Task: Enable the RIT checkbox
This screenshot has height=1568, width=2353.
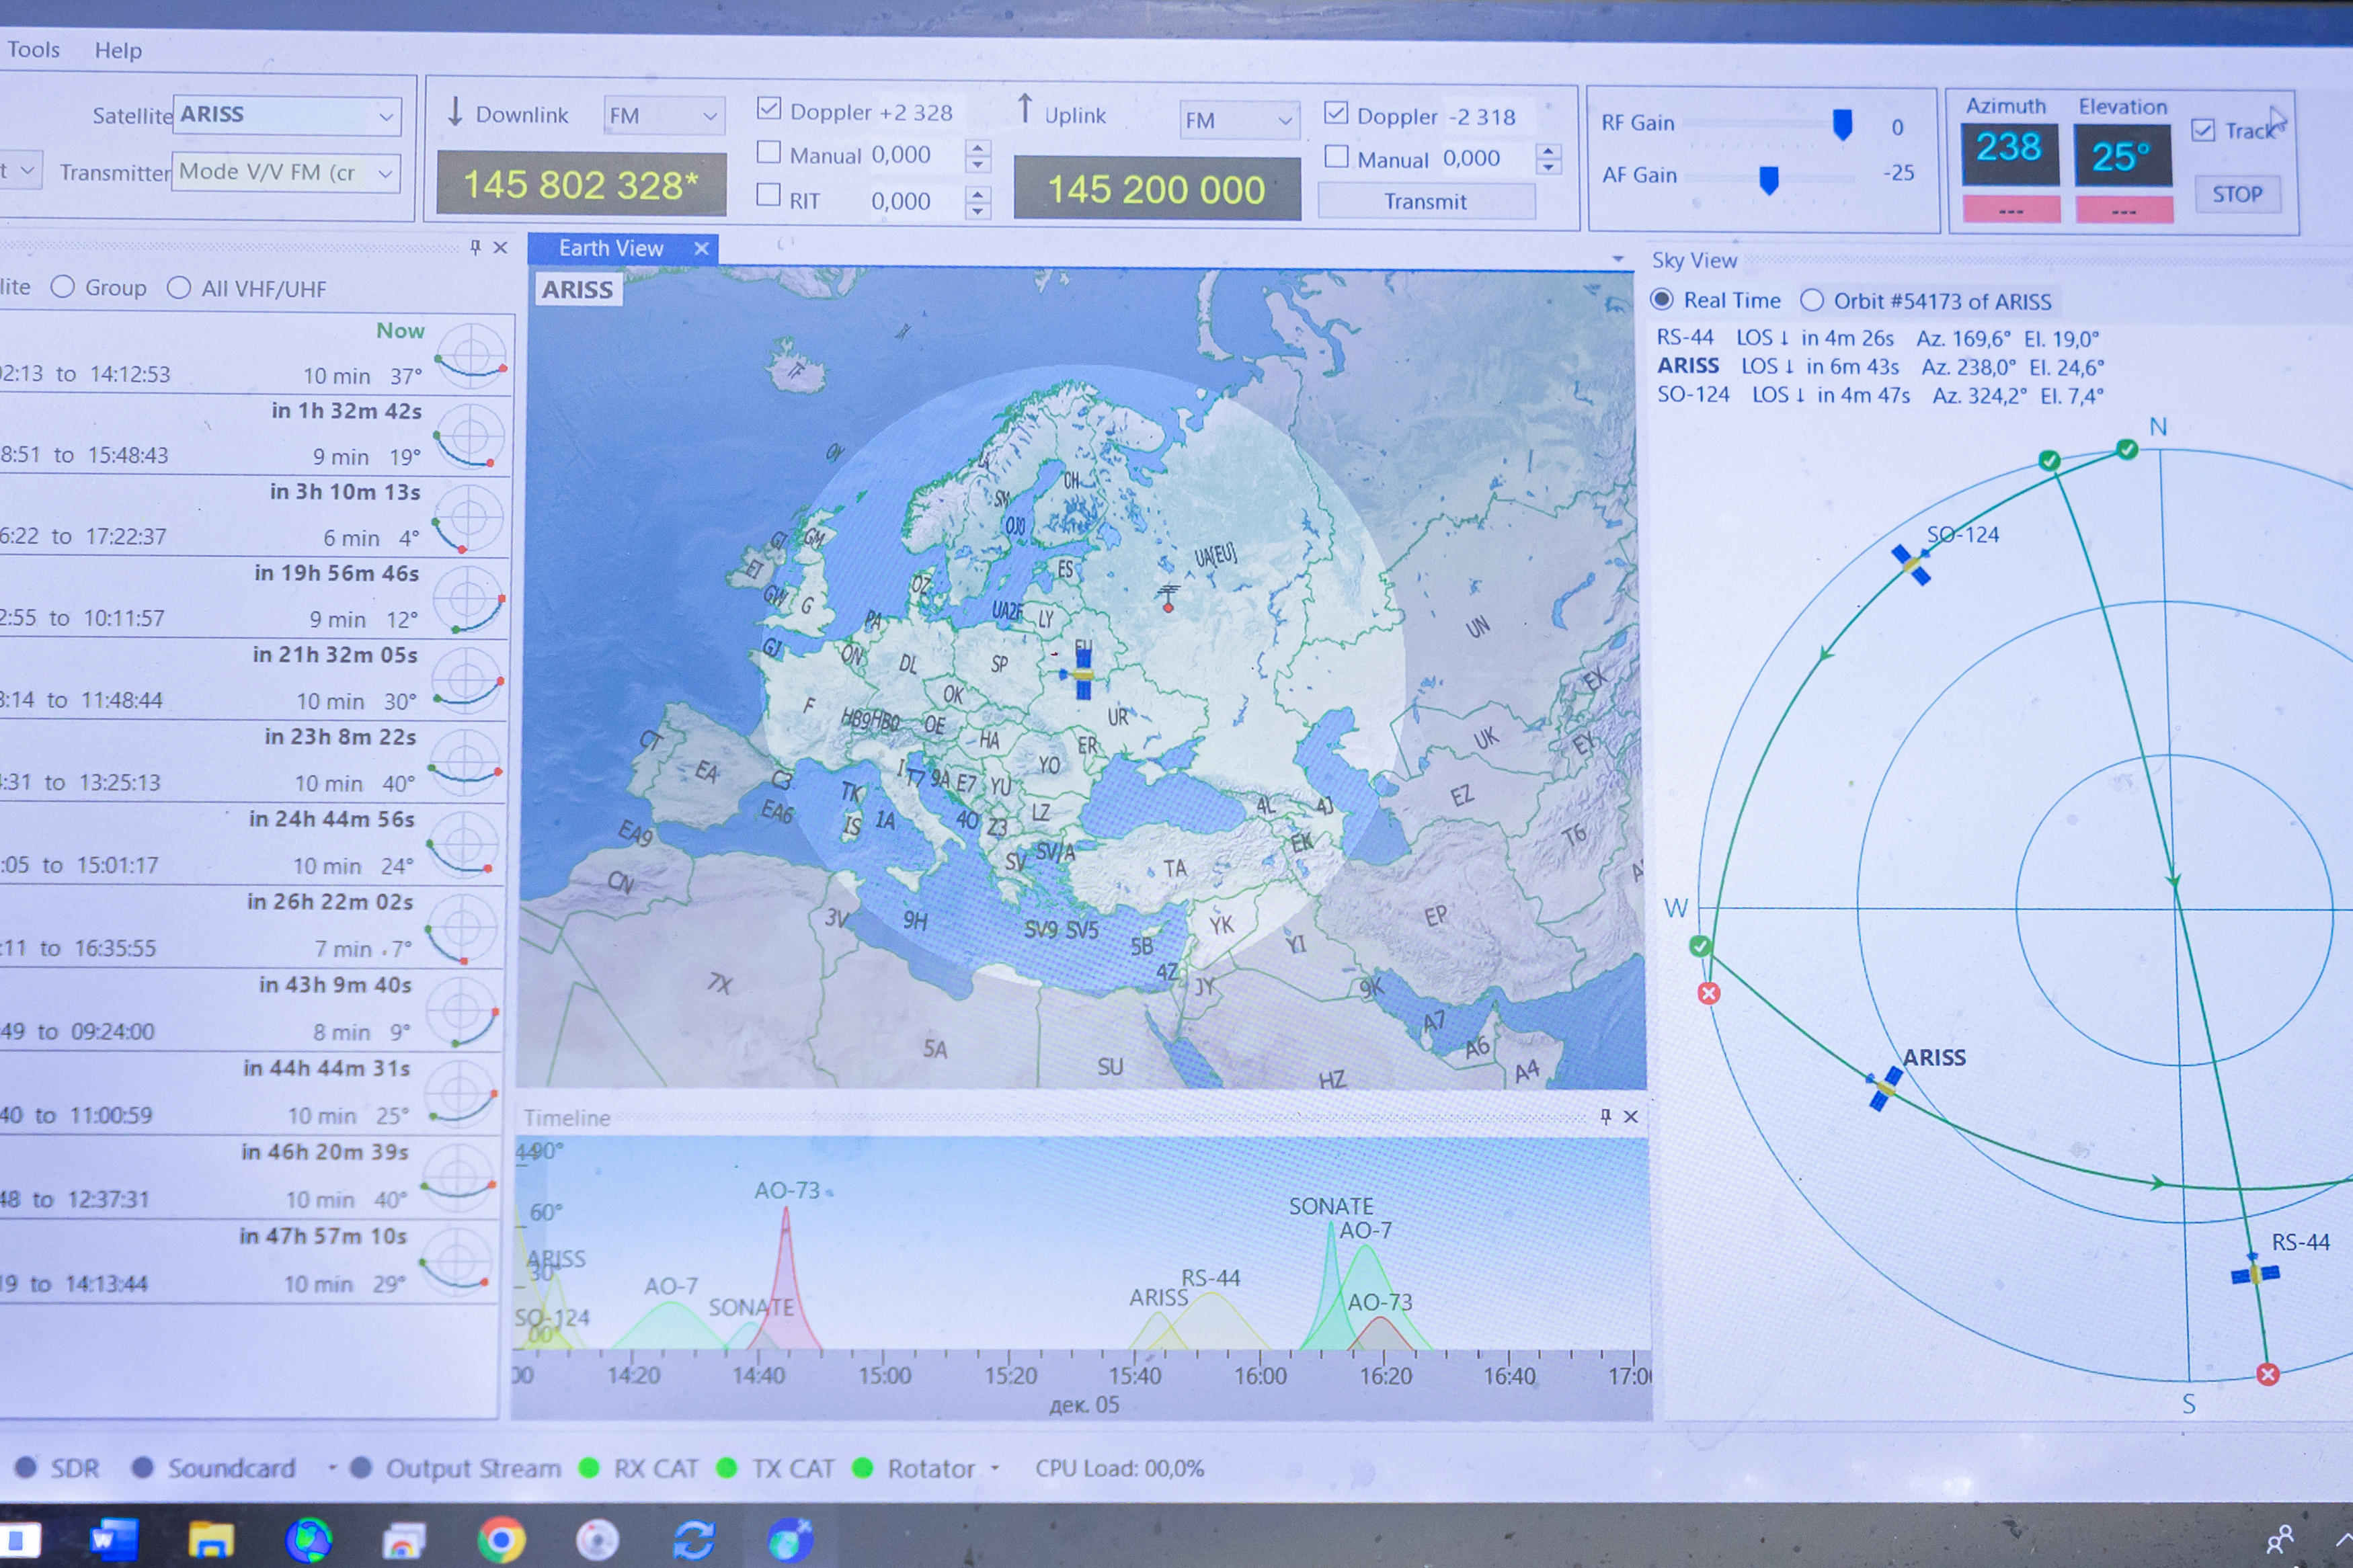Action: pos(768,194)
